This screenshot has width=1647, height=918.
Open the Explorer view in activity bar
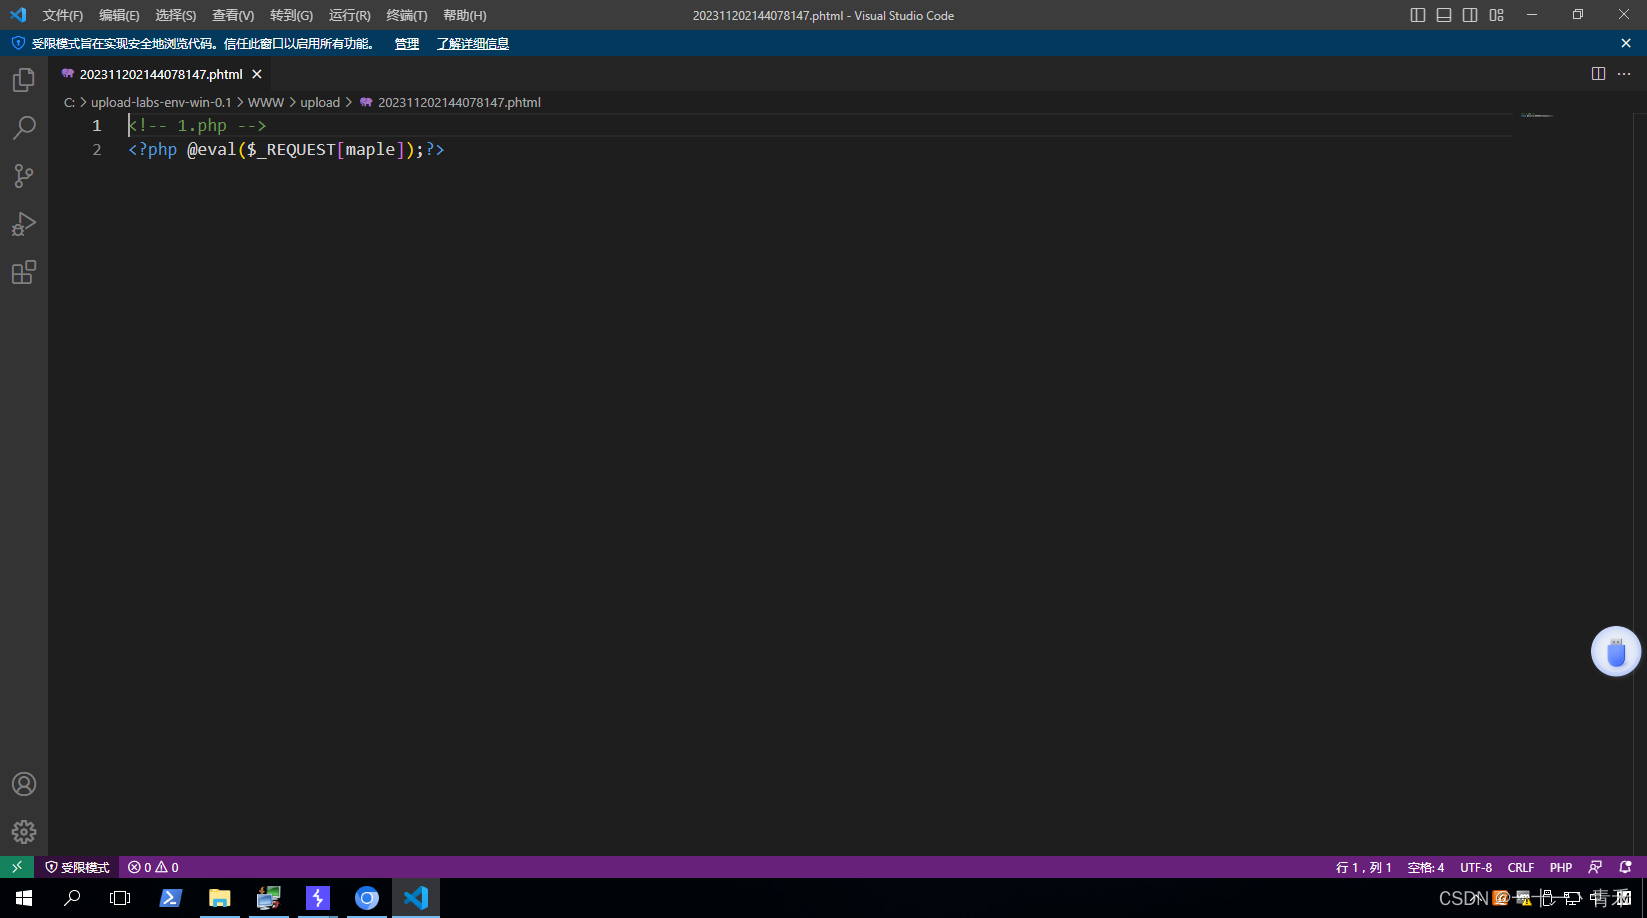[x=24, y=80]
